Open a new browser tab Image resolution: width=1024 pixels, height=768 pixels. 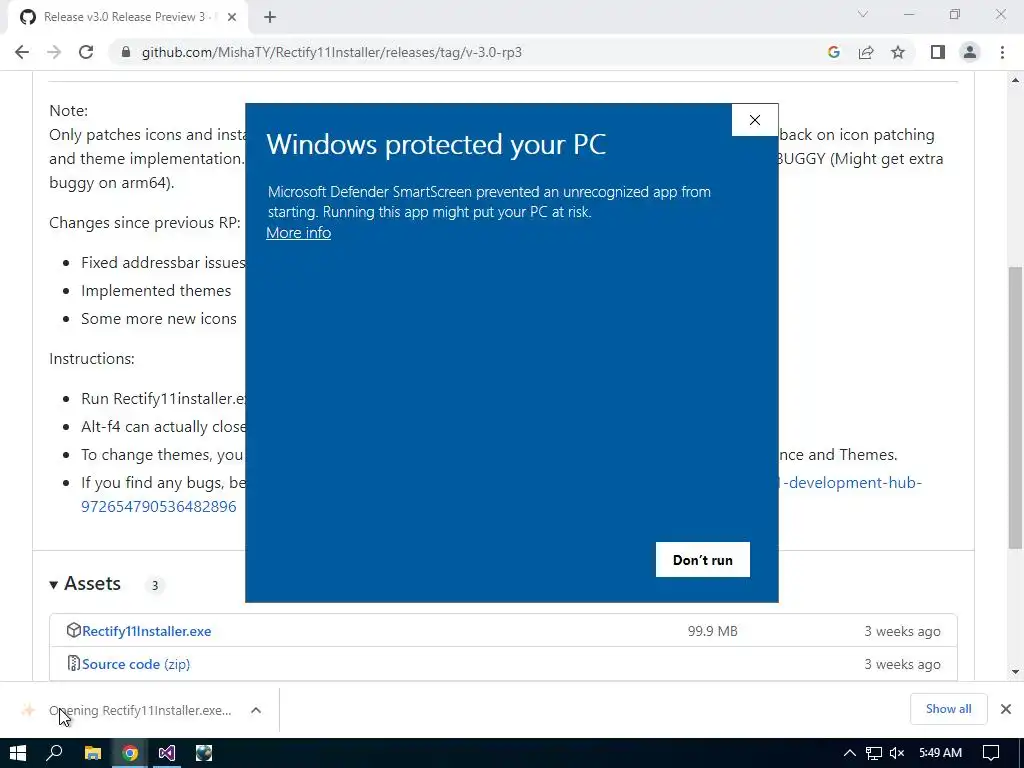coord(270,18)
